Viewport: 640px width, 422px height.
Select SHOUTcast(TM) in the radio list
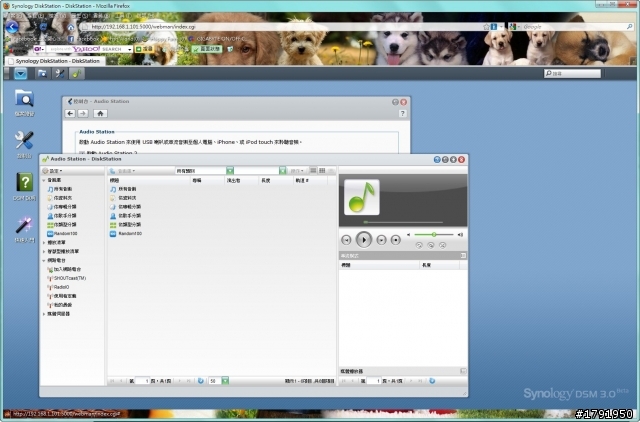pyautogui.click(x=67, y=278)
